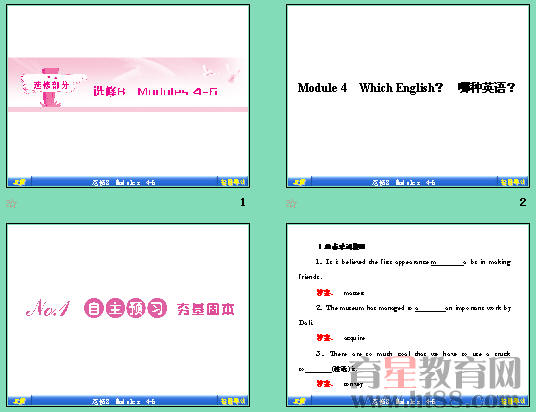536x412 pixels.
Task: Click the yellow right footer button on slide 1
Action: 233,182
